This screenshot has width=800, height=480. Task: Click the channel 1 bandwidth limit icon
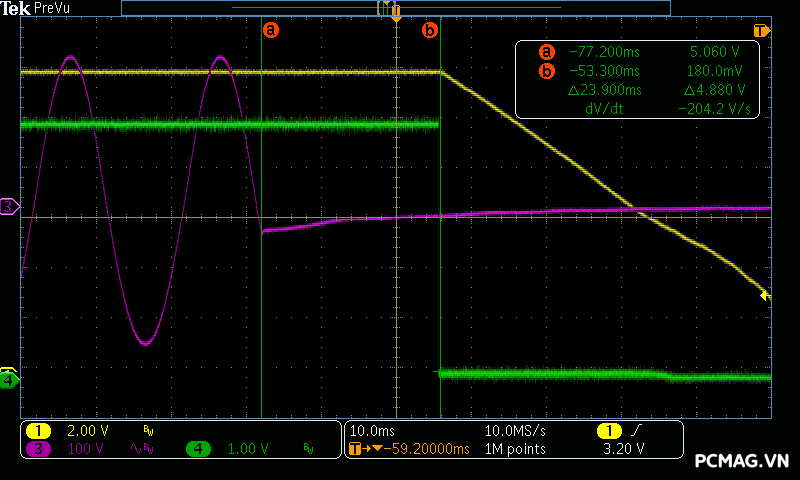click(x=148, y=431)
